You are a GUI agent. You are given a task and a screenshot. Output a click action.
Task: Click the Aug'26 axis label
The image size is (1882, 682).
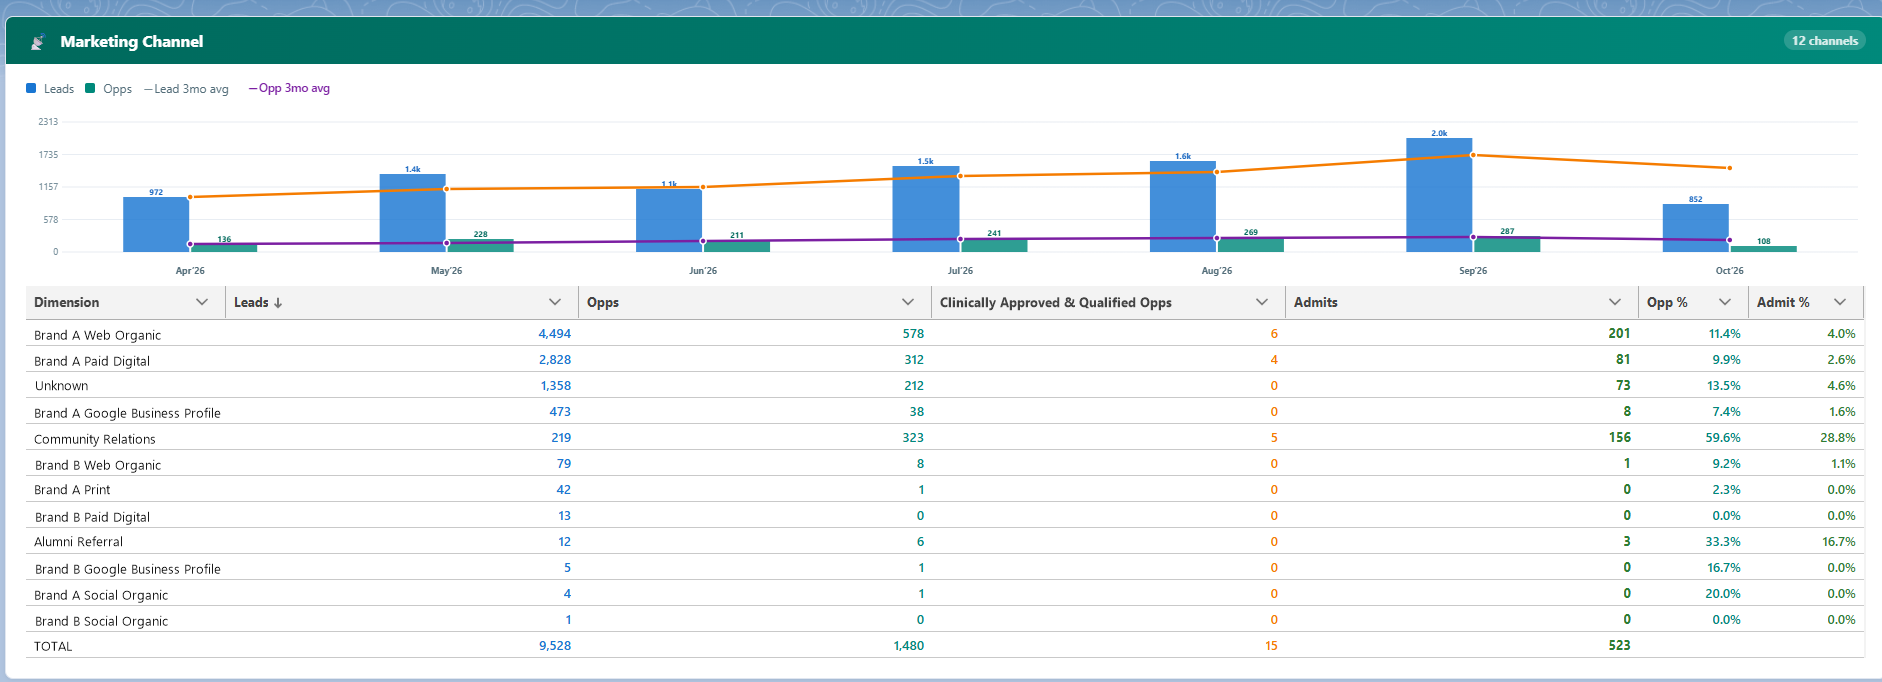click(1217, 271)
